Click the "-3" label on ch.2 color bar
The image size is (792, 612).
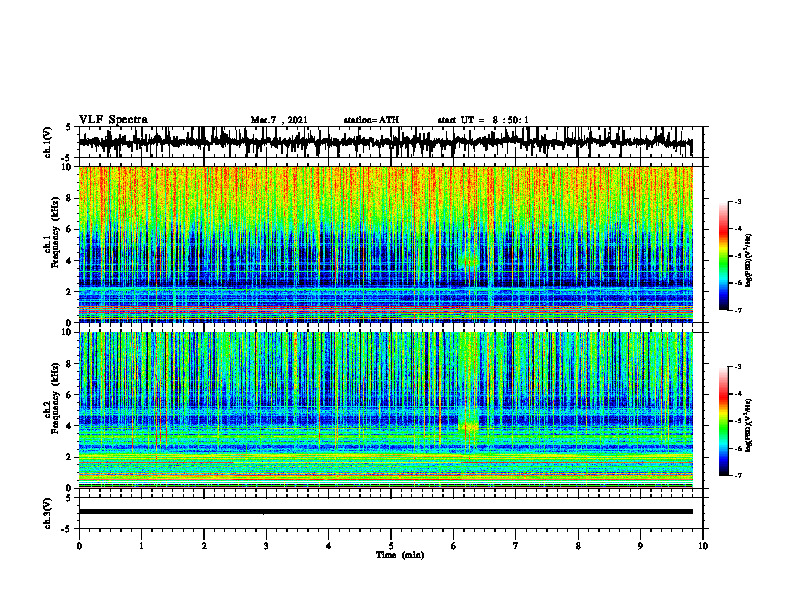(737, 367)
